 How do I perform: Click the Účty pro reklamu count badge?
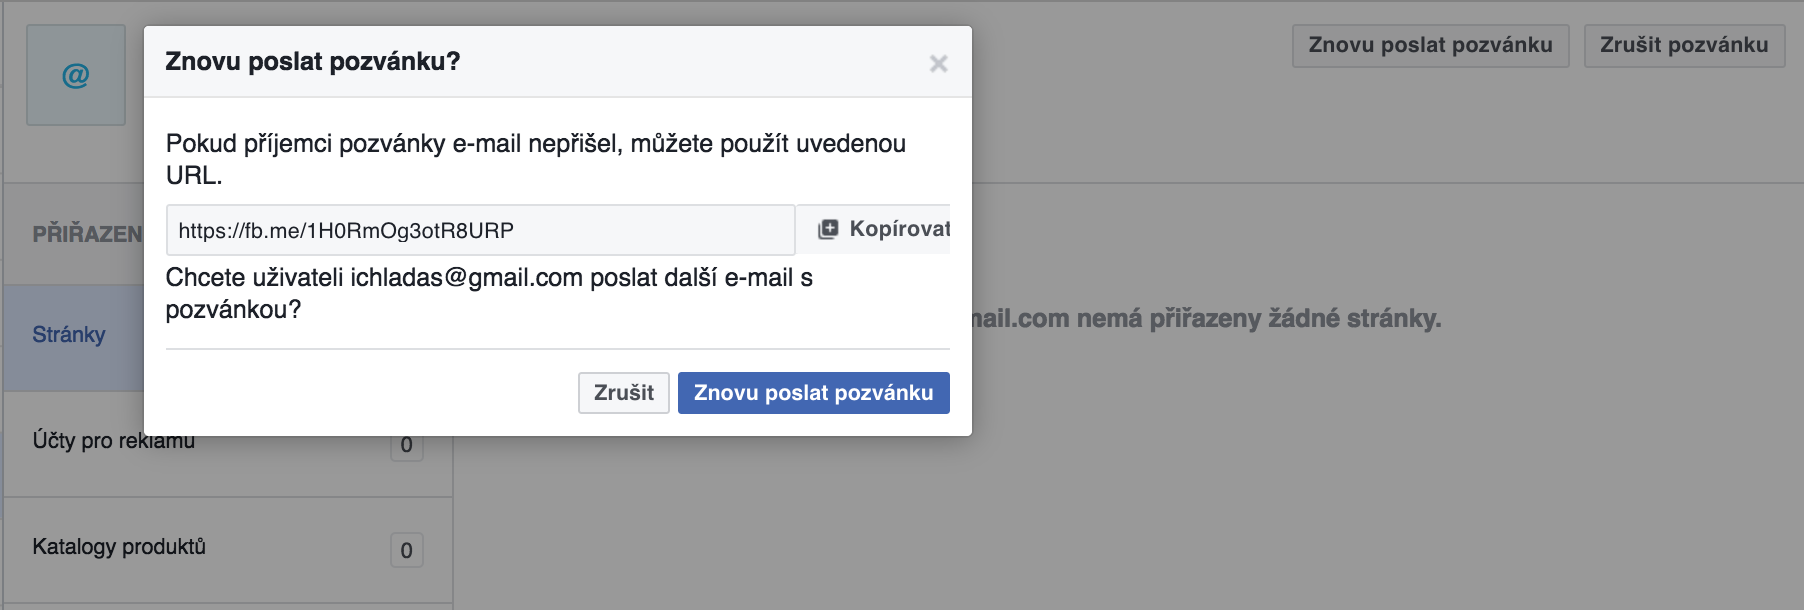coord(406,446)
